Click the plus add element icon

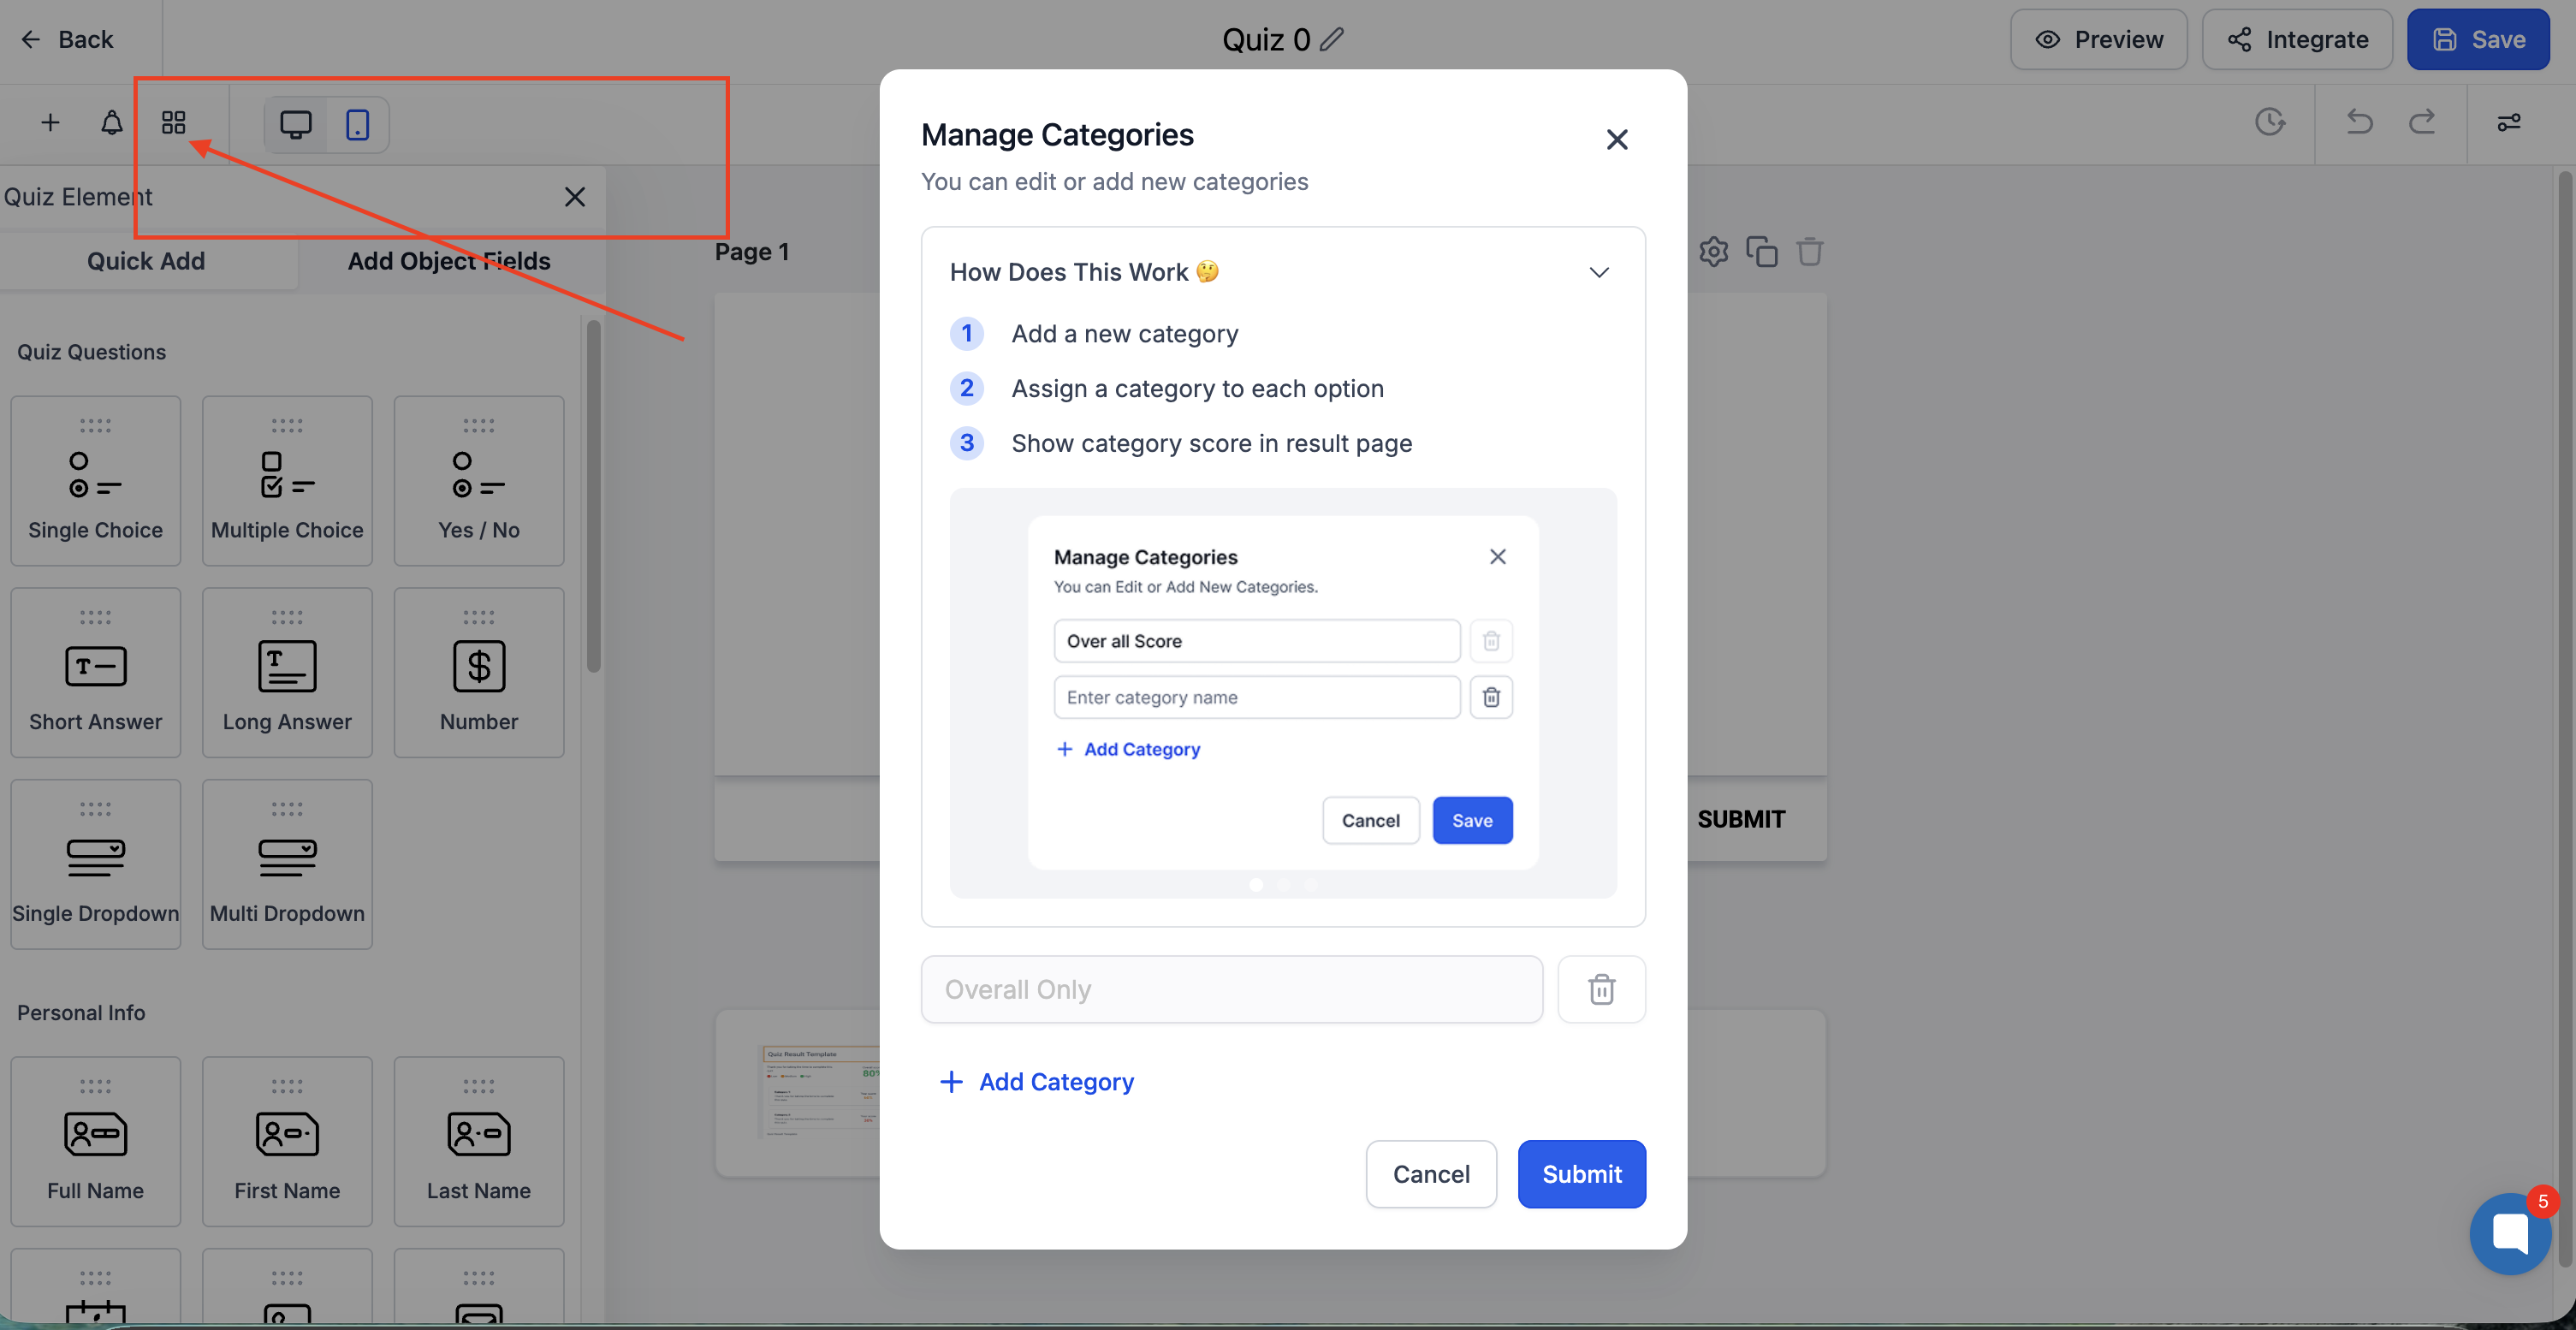coord(50,122)
